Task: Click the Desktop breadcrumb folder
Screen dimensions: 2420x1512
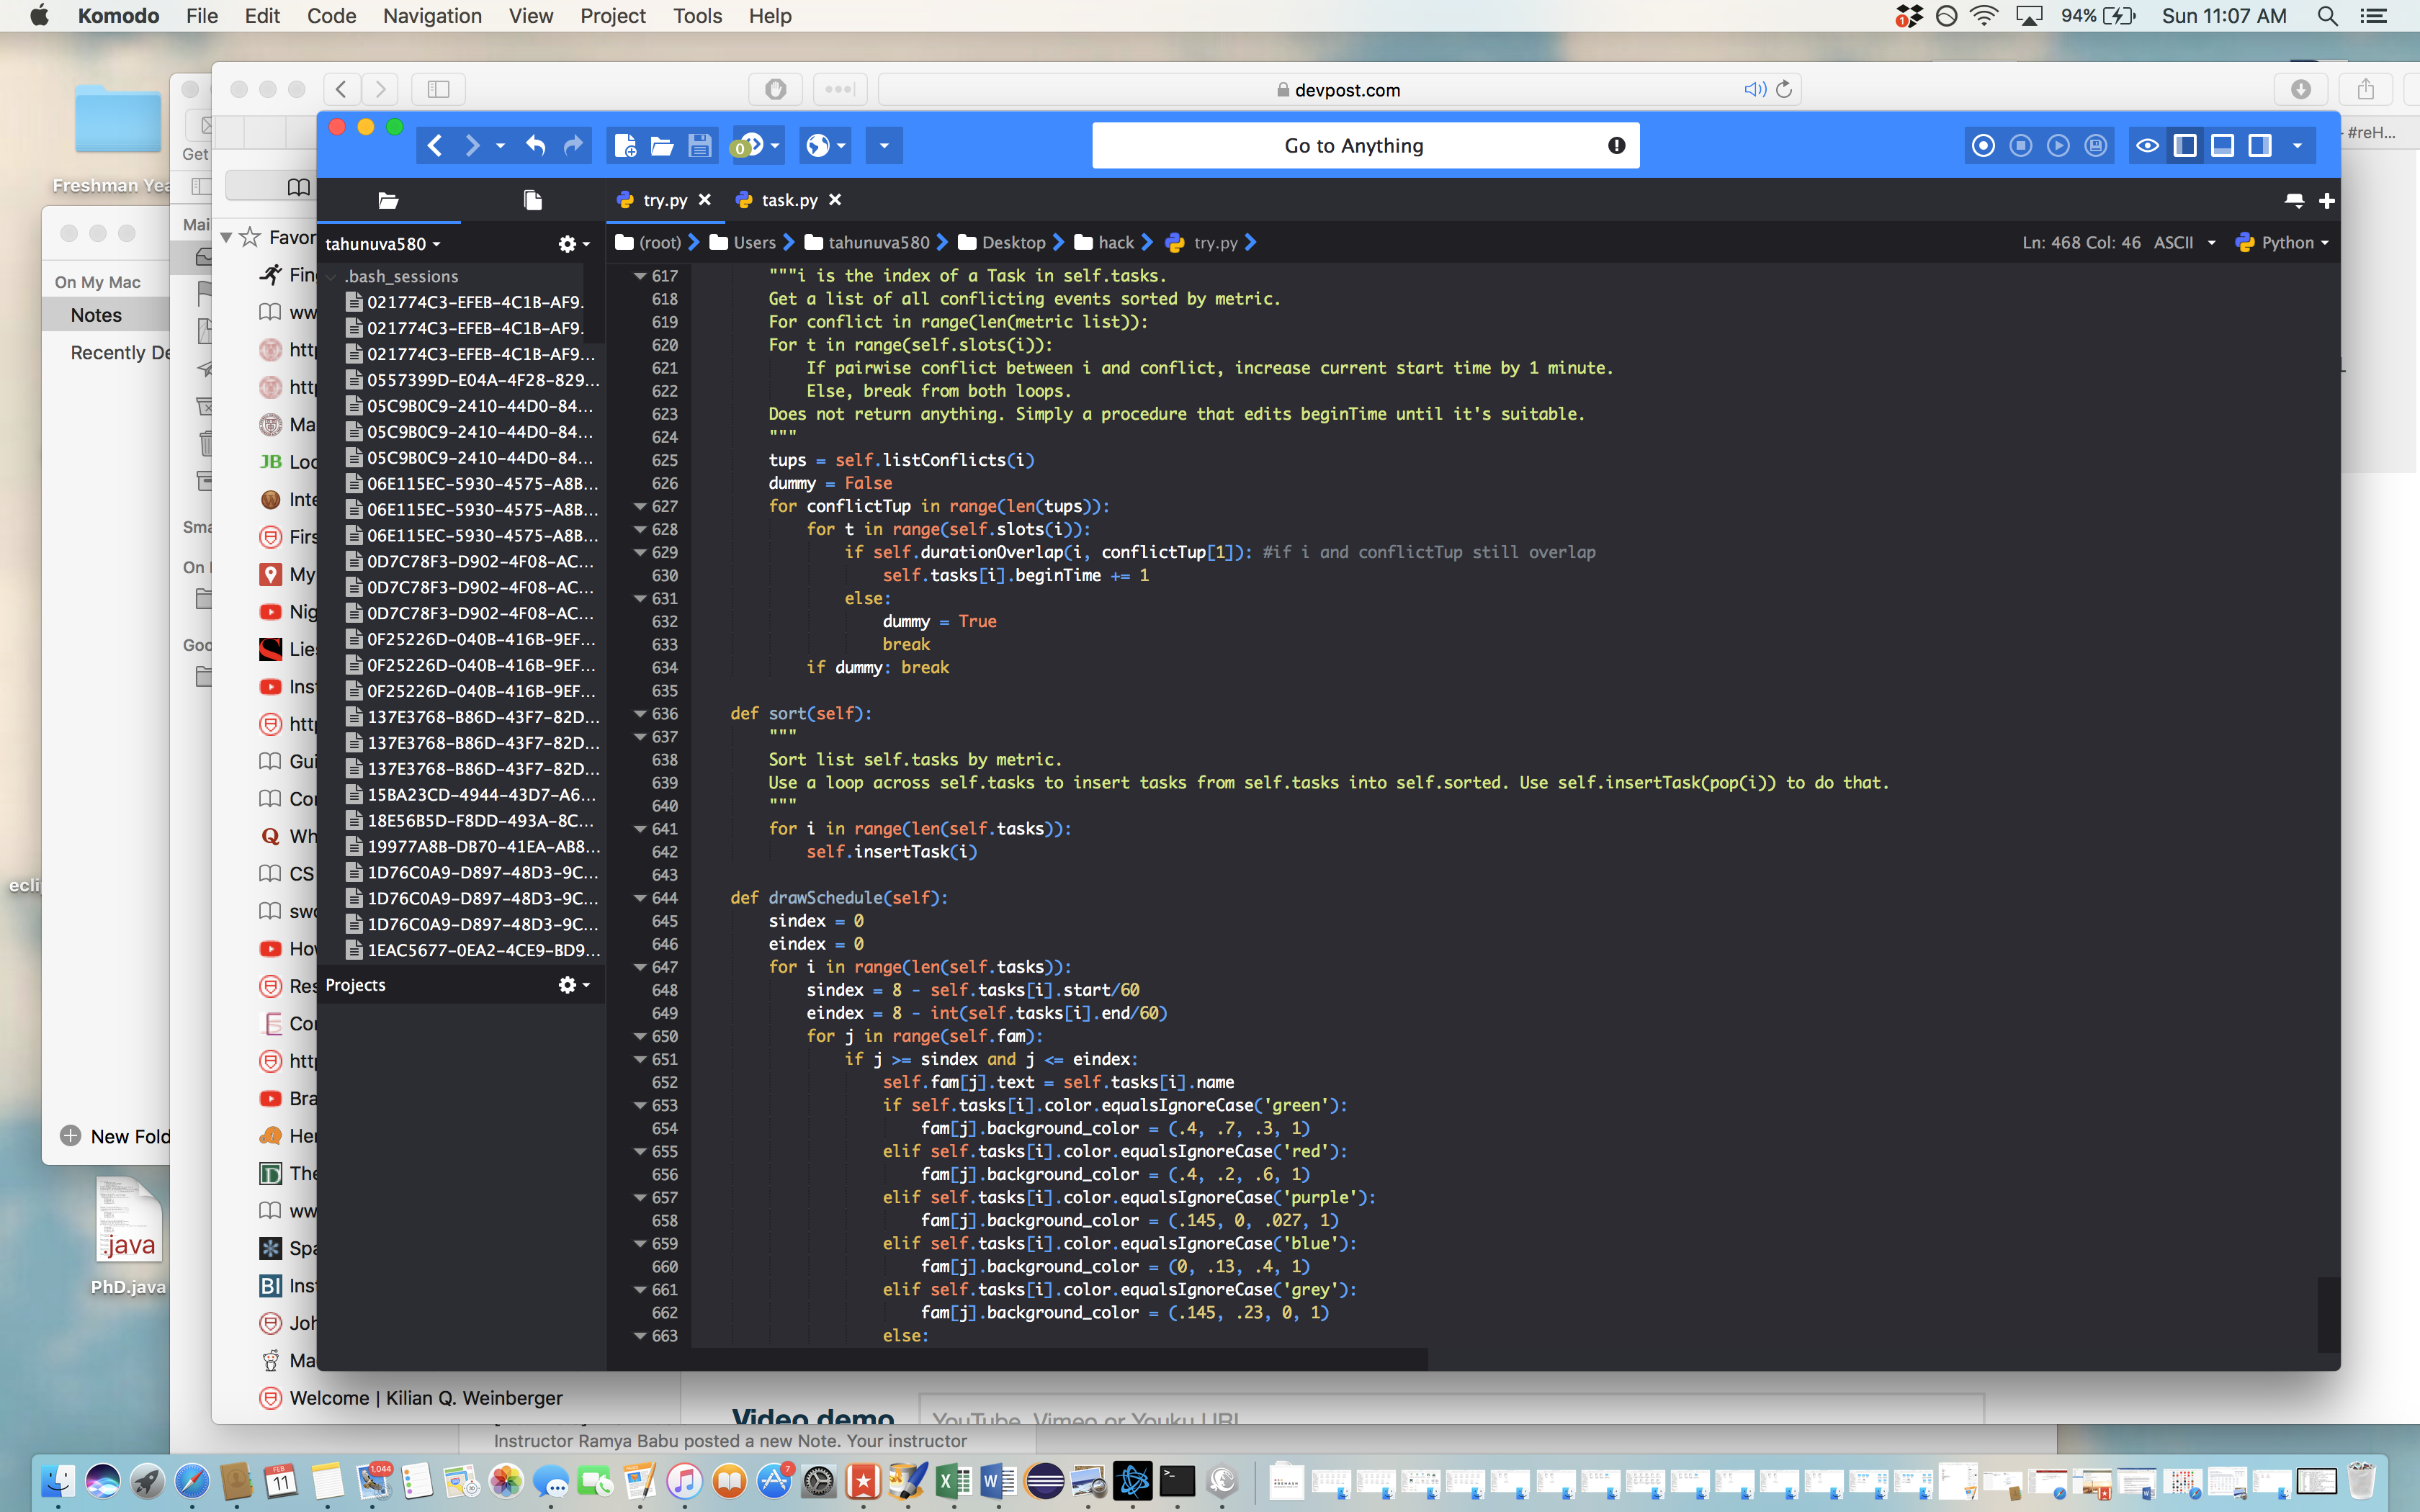Action: click(1012, 243)
